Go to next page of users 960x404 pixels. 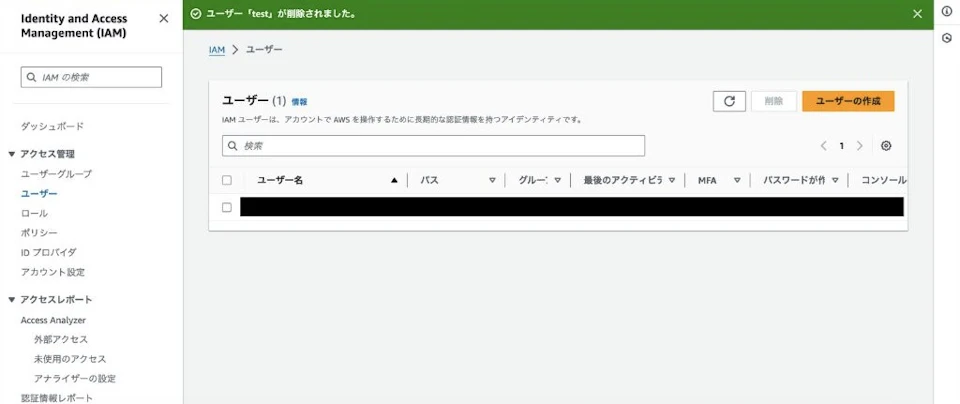[860, 146]
